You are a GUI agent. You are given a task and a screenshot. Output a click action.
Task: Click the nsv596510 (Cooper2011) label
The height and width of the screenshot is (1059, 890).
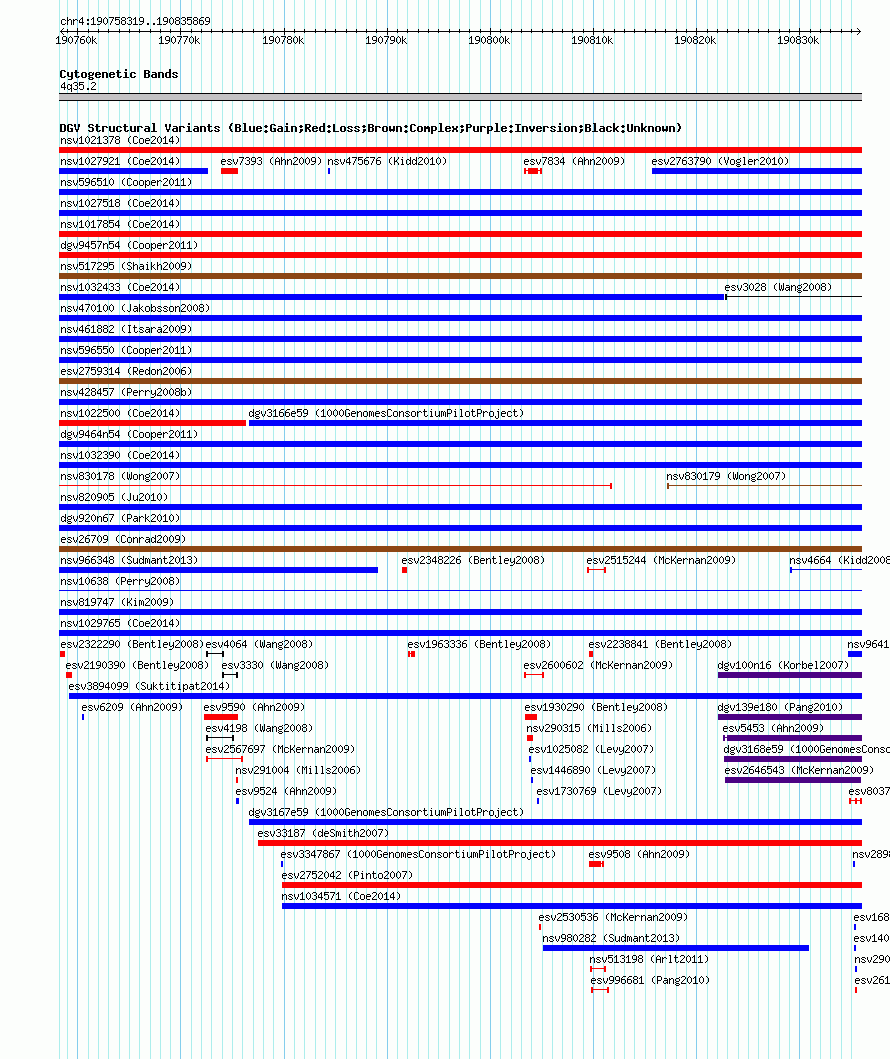[126, 182]
